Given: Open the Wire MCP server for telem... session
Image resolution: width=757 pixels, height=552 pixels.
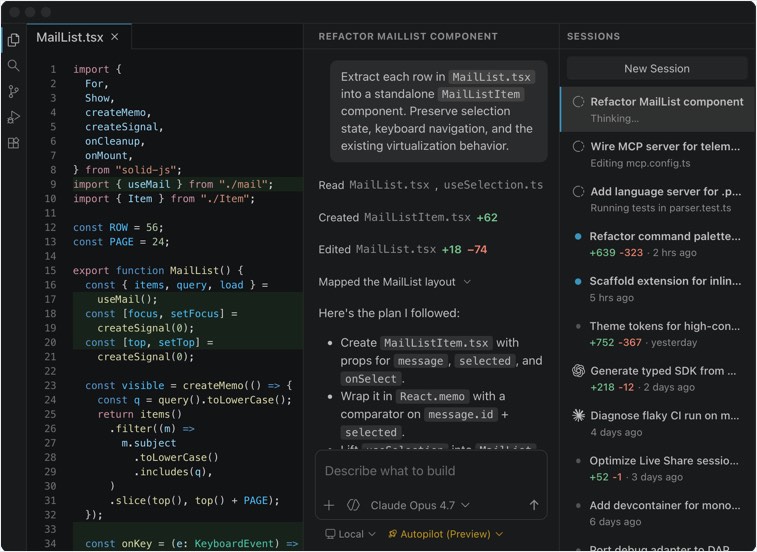Looking at the screenshot, I should pos(658,155).
